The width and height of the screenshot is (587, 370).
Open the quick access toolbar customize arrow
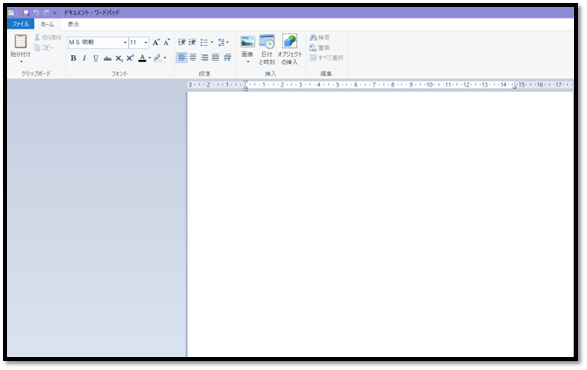[x=55, y=13]
